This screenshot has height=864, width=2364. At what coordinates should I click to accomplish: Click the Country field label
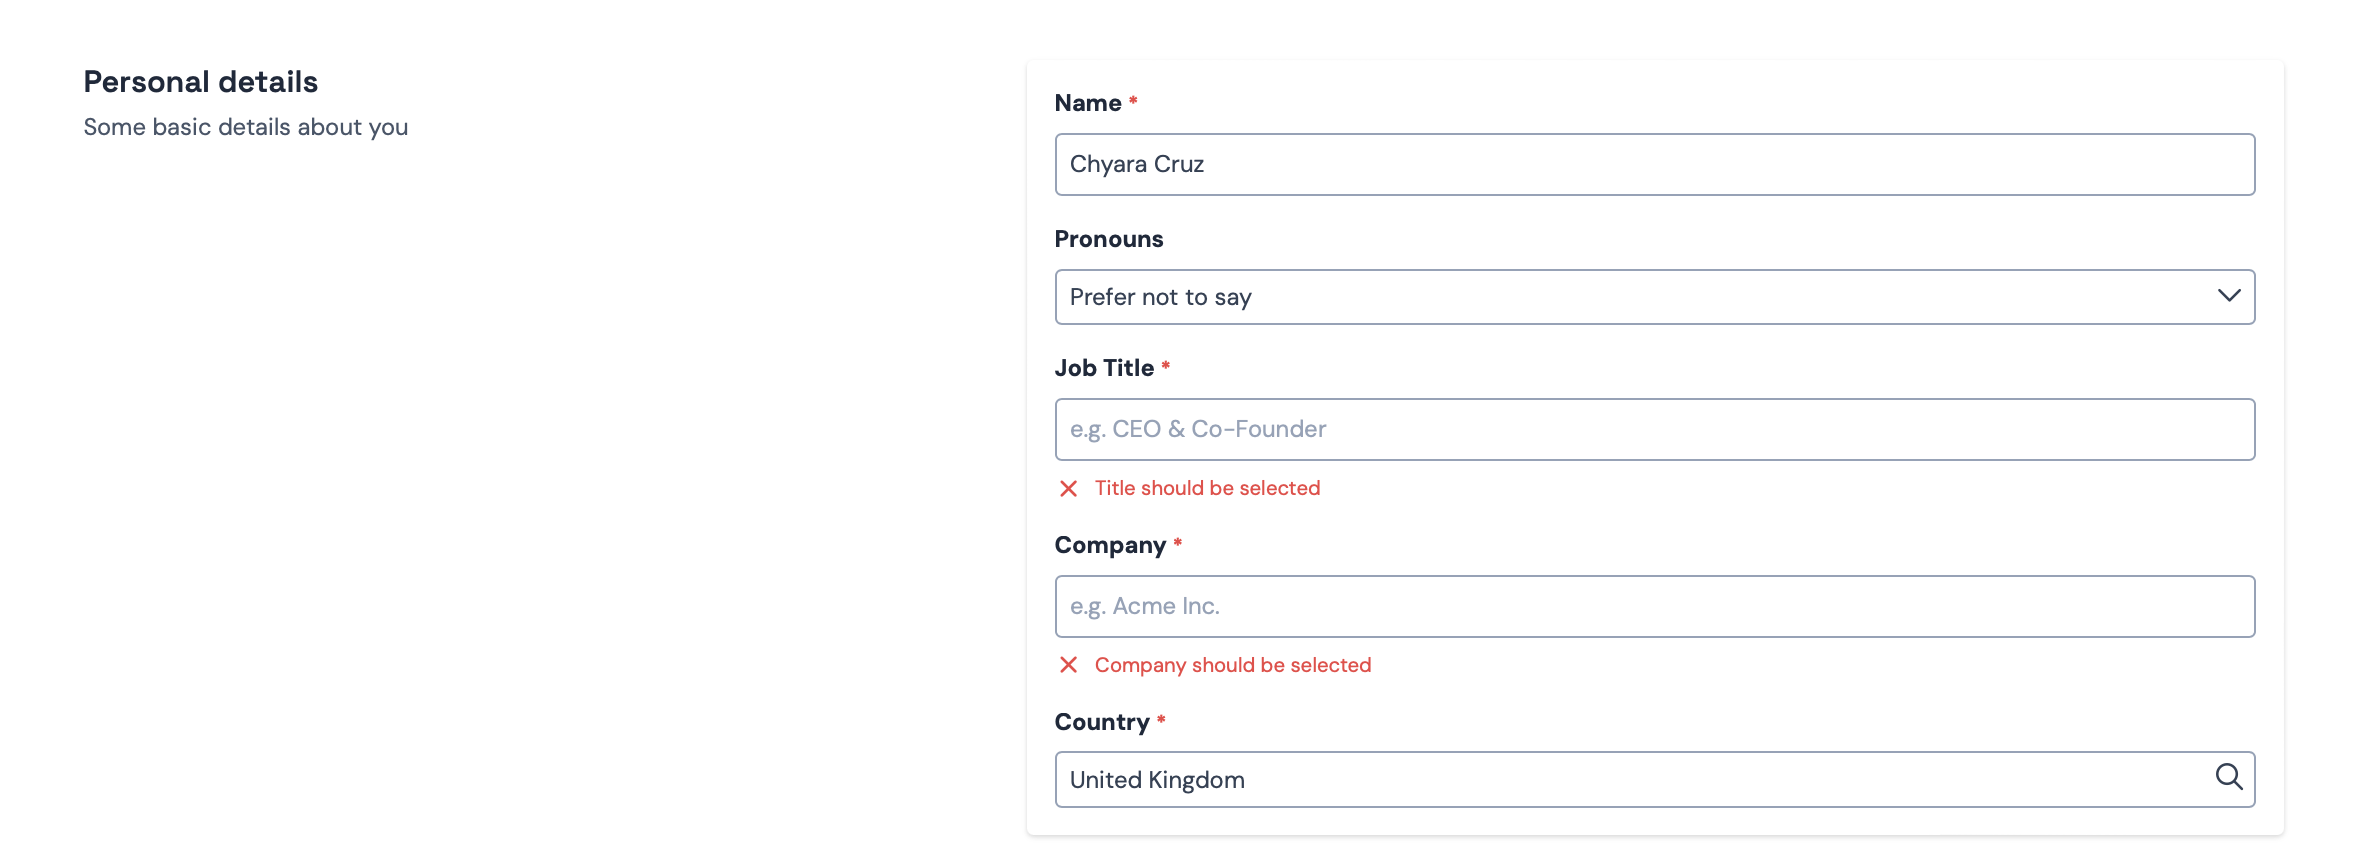click(1102, 722)
